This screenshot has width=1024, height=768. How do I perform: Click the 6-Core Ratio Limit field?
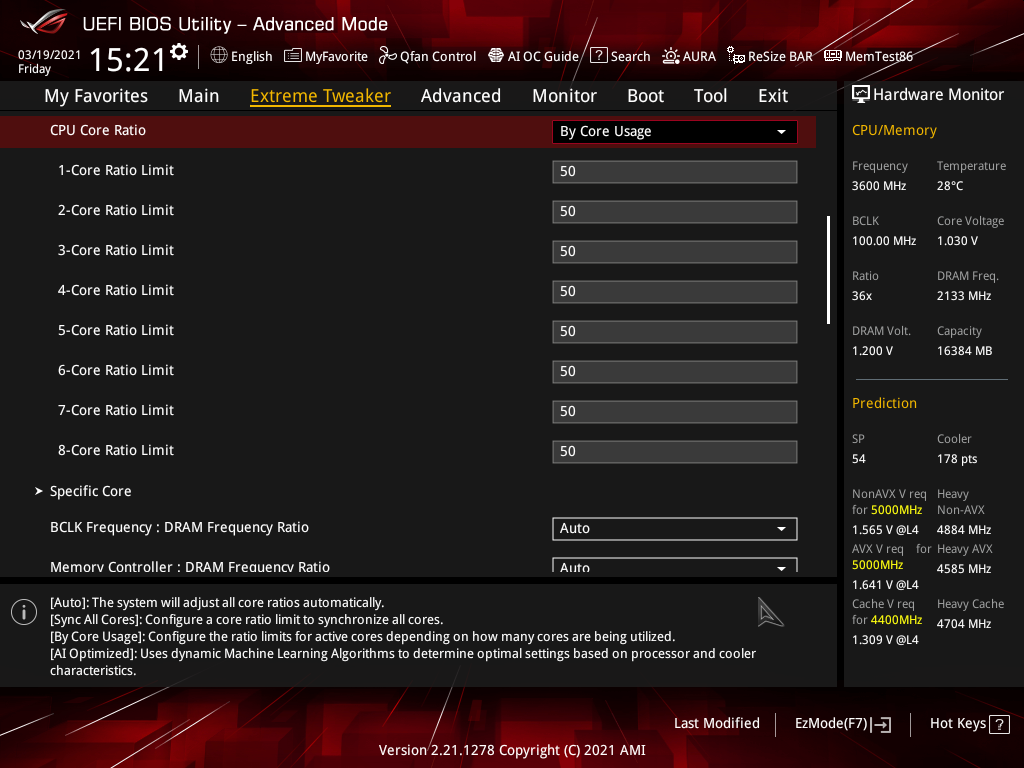(675, 372)
